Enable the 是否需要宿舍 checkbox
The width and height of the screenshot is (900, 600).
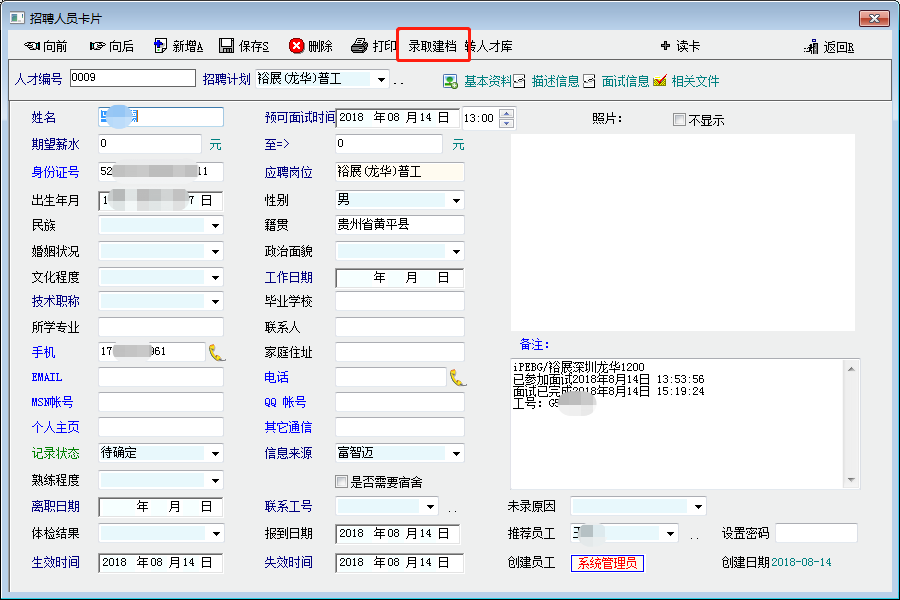click(342, 481)
